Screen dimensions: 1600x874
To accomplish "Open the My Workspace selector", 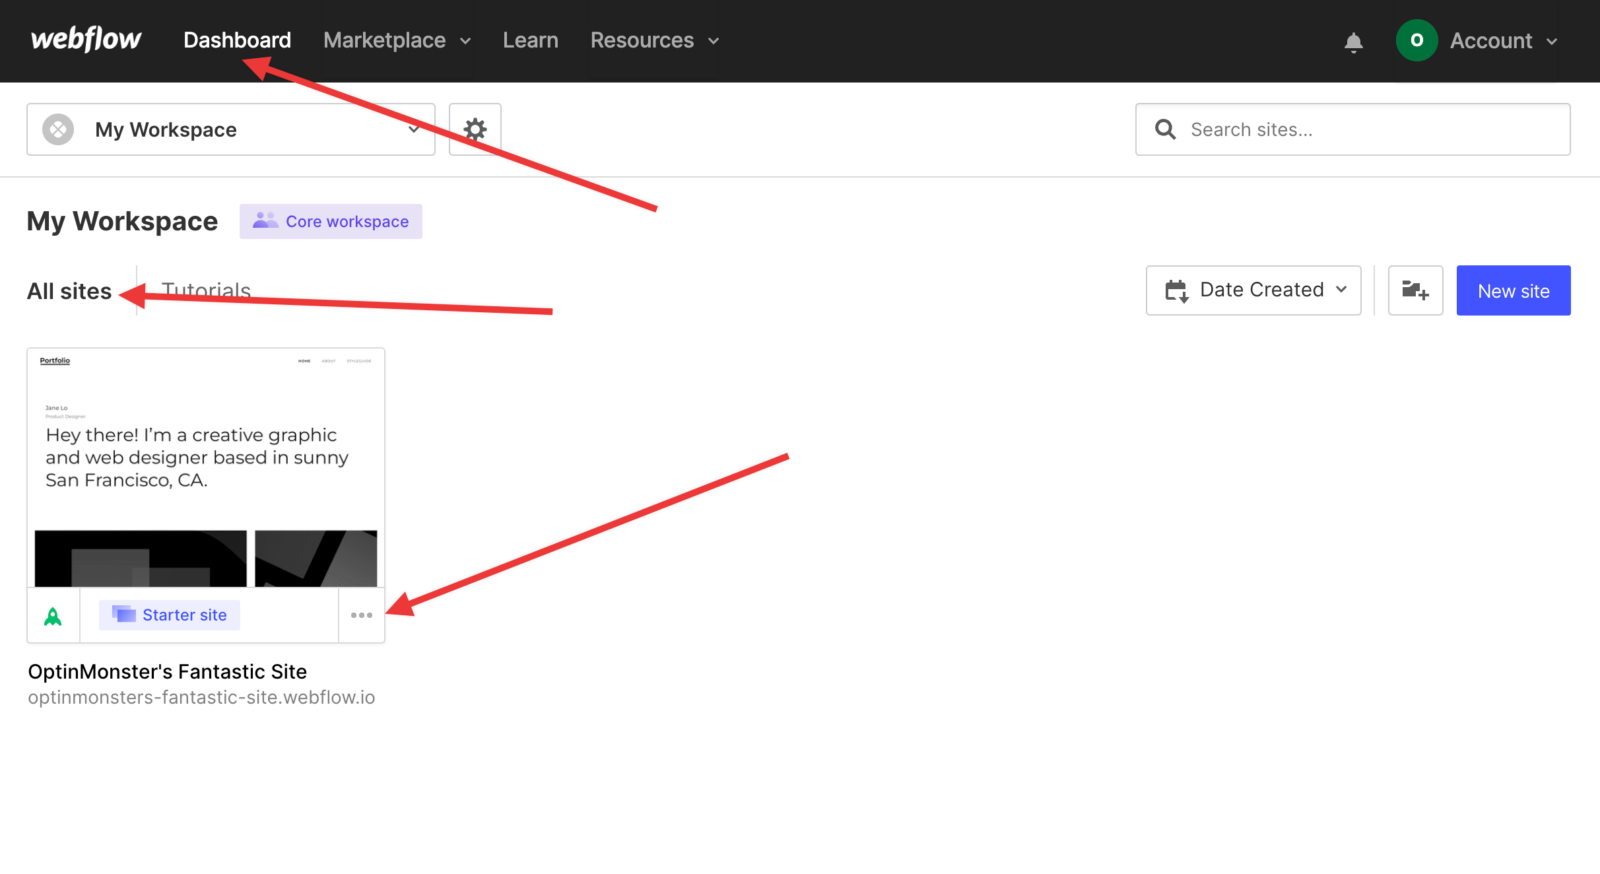I will click(231, 129).
